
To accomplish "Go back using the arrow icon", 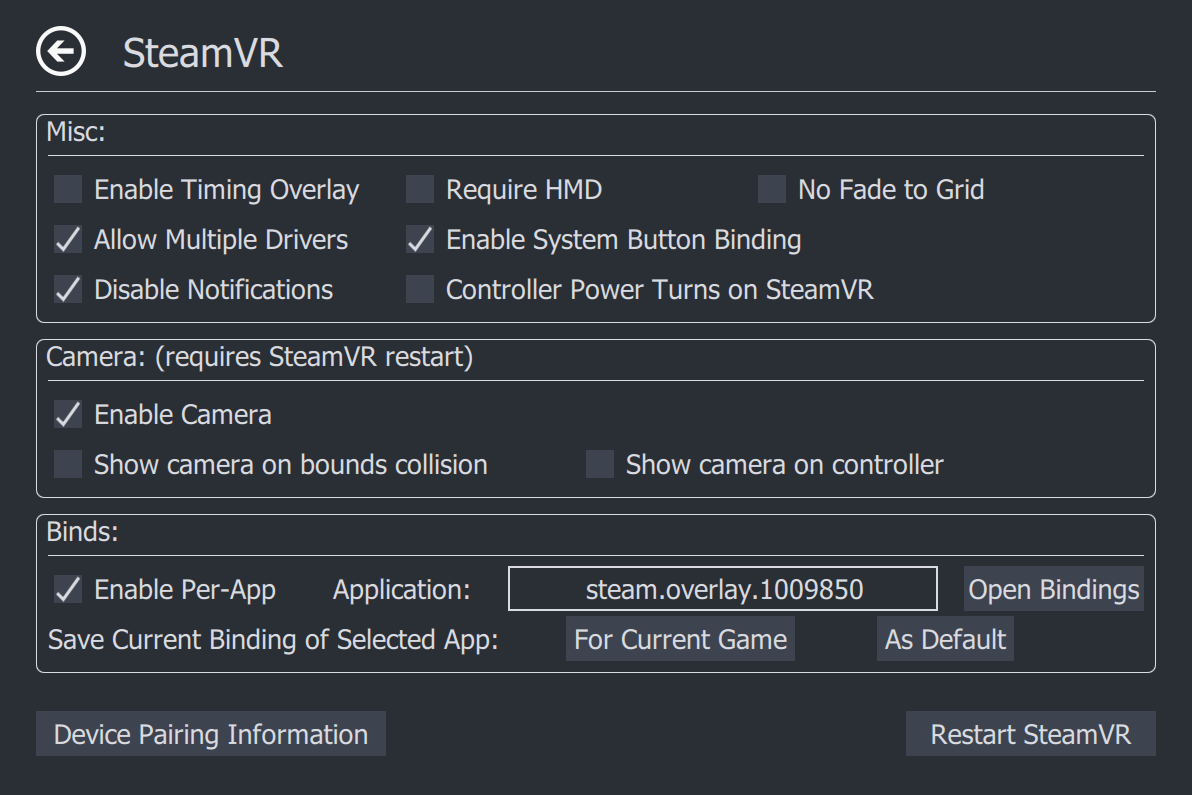I will [x=61, y=52].
